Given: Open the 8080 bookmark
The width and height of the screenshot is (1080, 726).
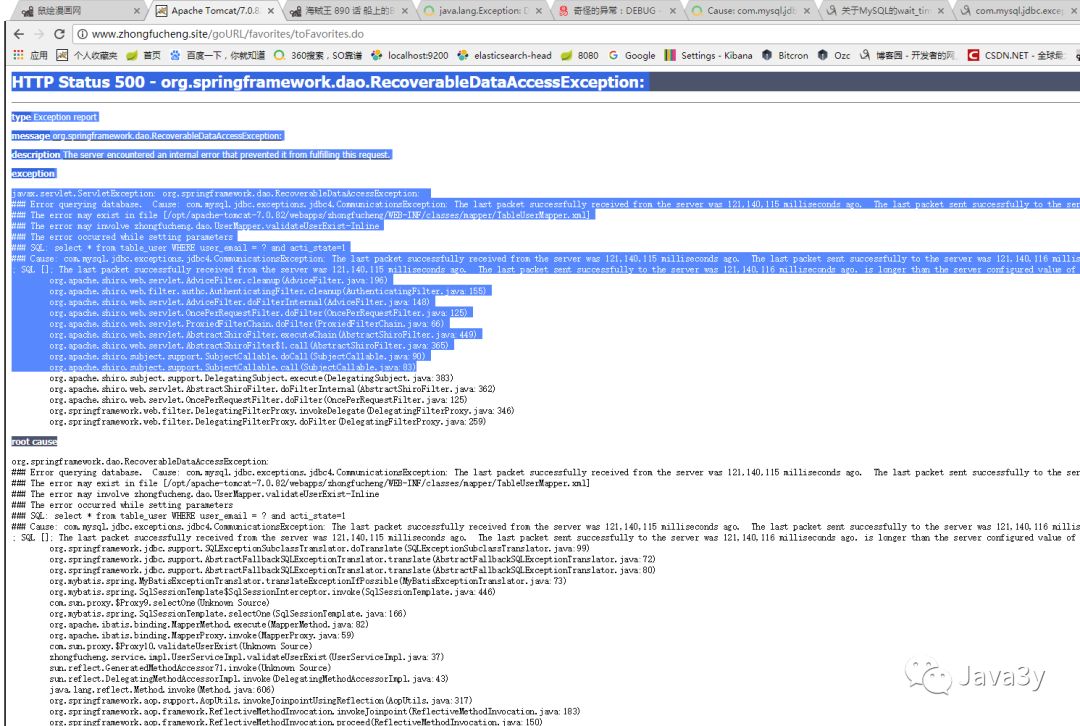Looking at the screenshot, I should click(580, 55).
